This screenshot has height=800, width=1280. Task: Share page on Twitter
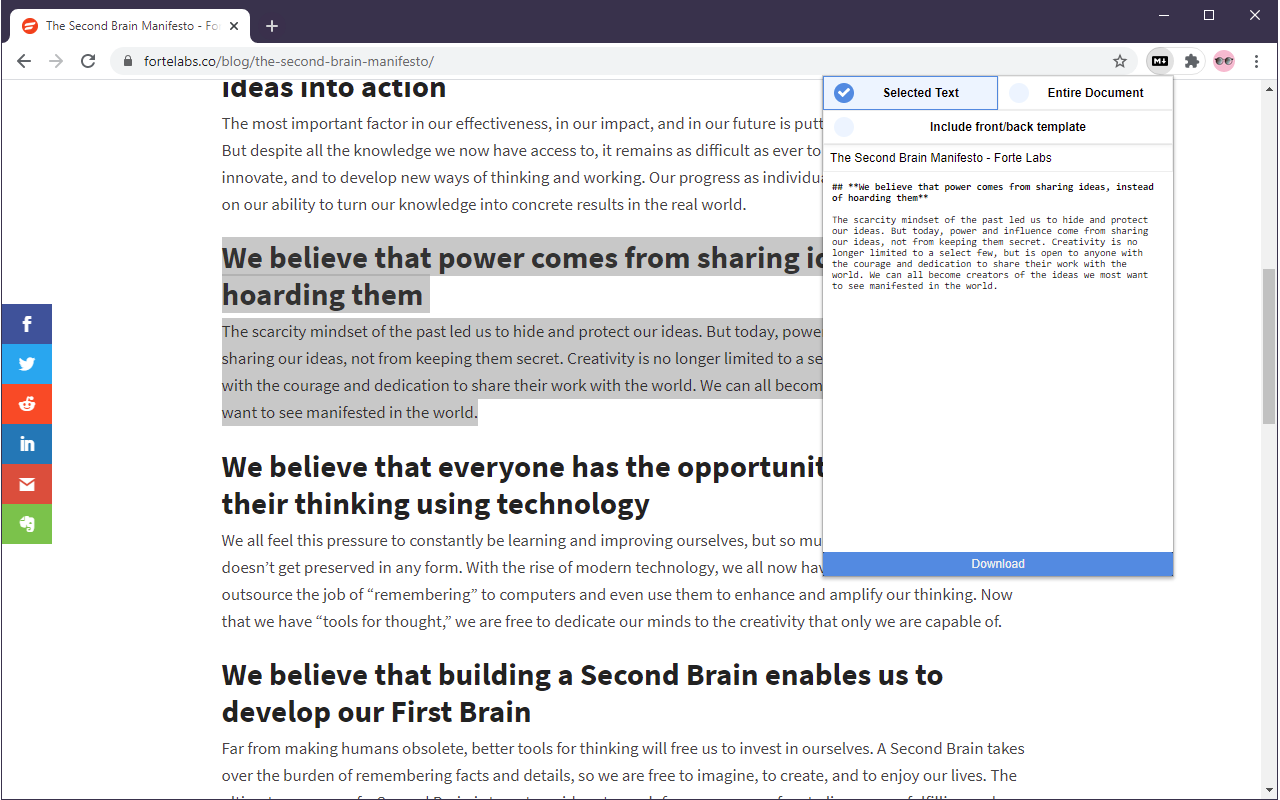coord(27,364)
